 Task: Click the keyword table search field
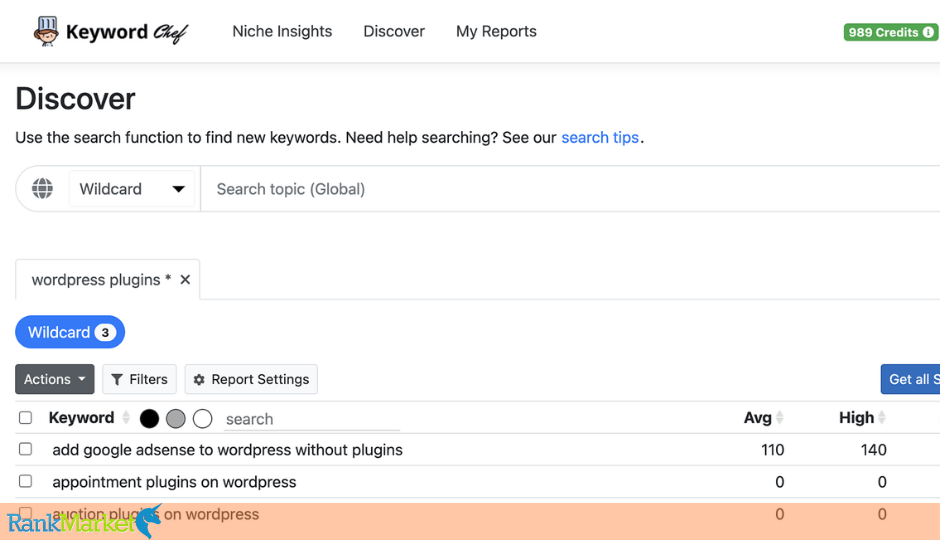click(x=312, y=419)
